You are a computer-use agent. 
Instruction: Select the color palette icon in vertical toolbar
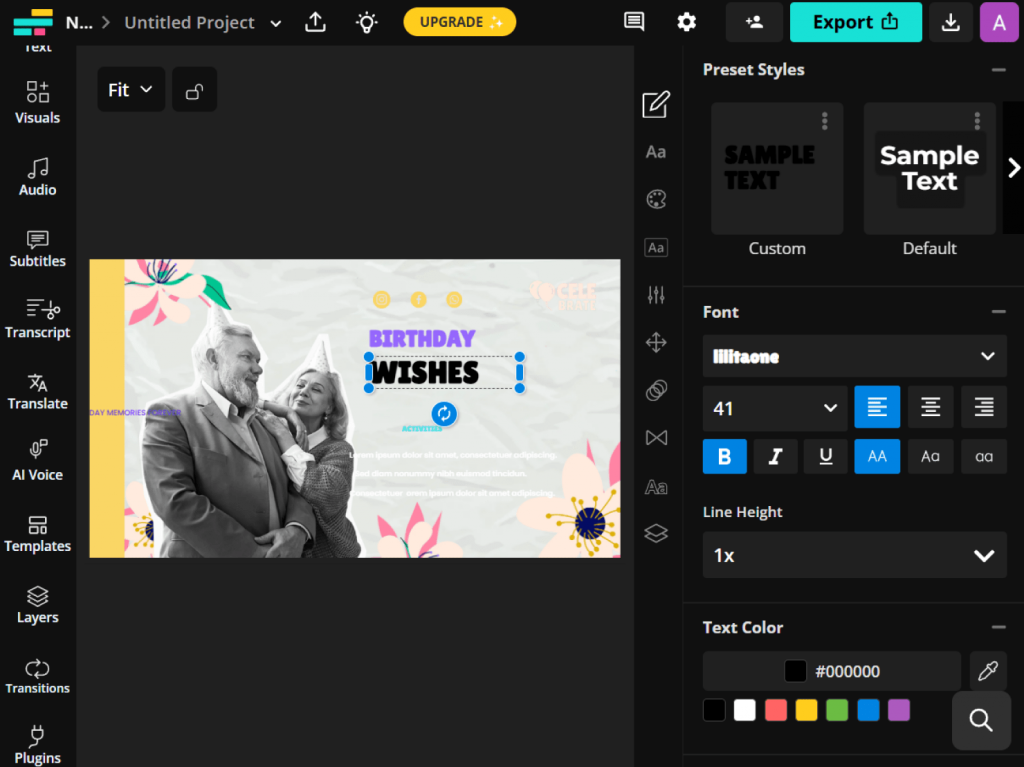pyautogui.click(x=656, y=199)
